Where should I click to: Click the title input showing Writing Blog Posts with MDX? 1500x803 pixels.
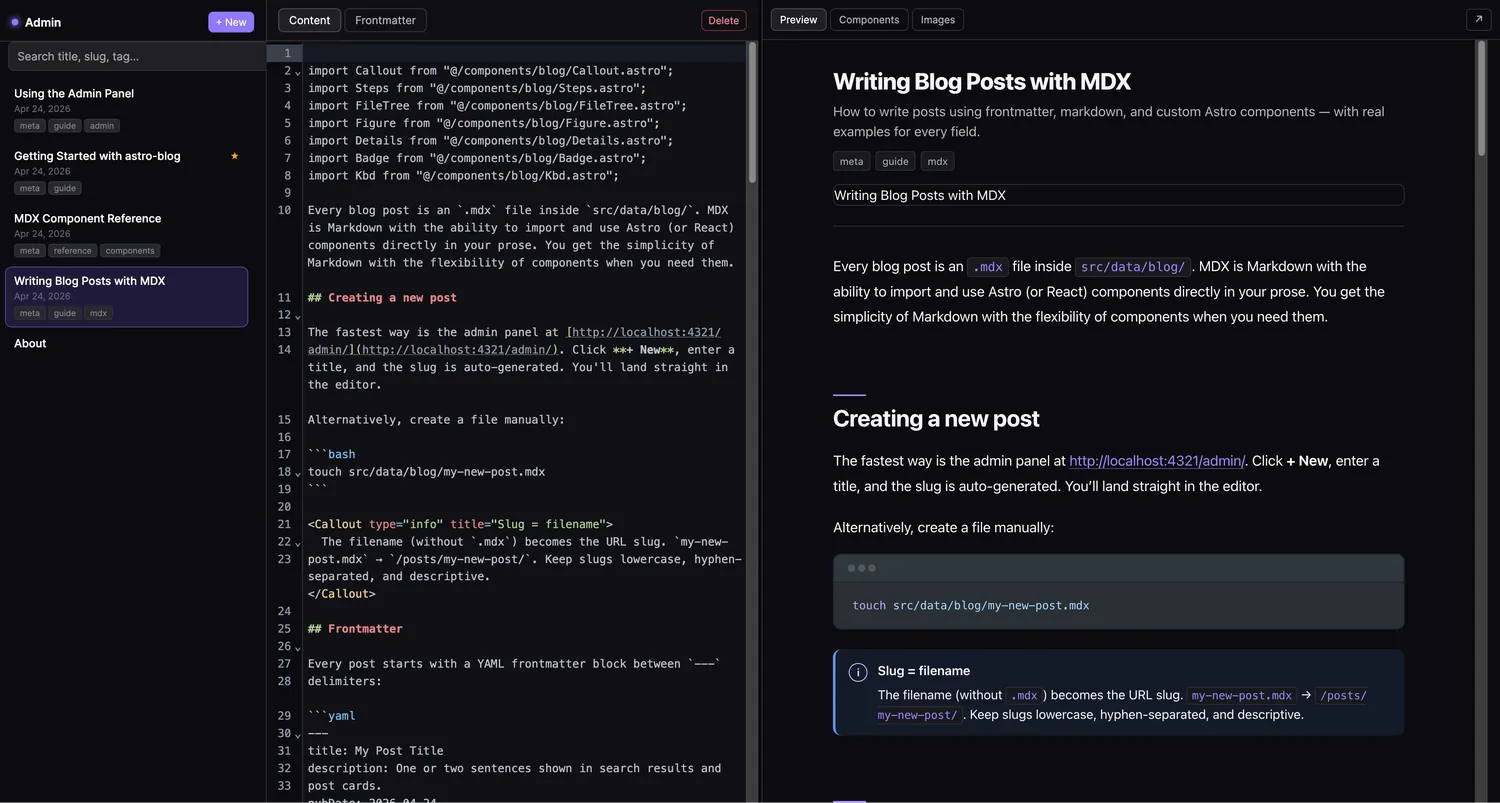[1117, 195]
